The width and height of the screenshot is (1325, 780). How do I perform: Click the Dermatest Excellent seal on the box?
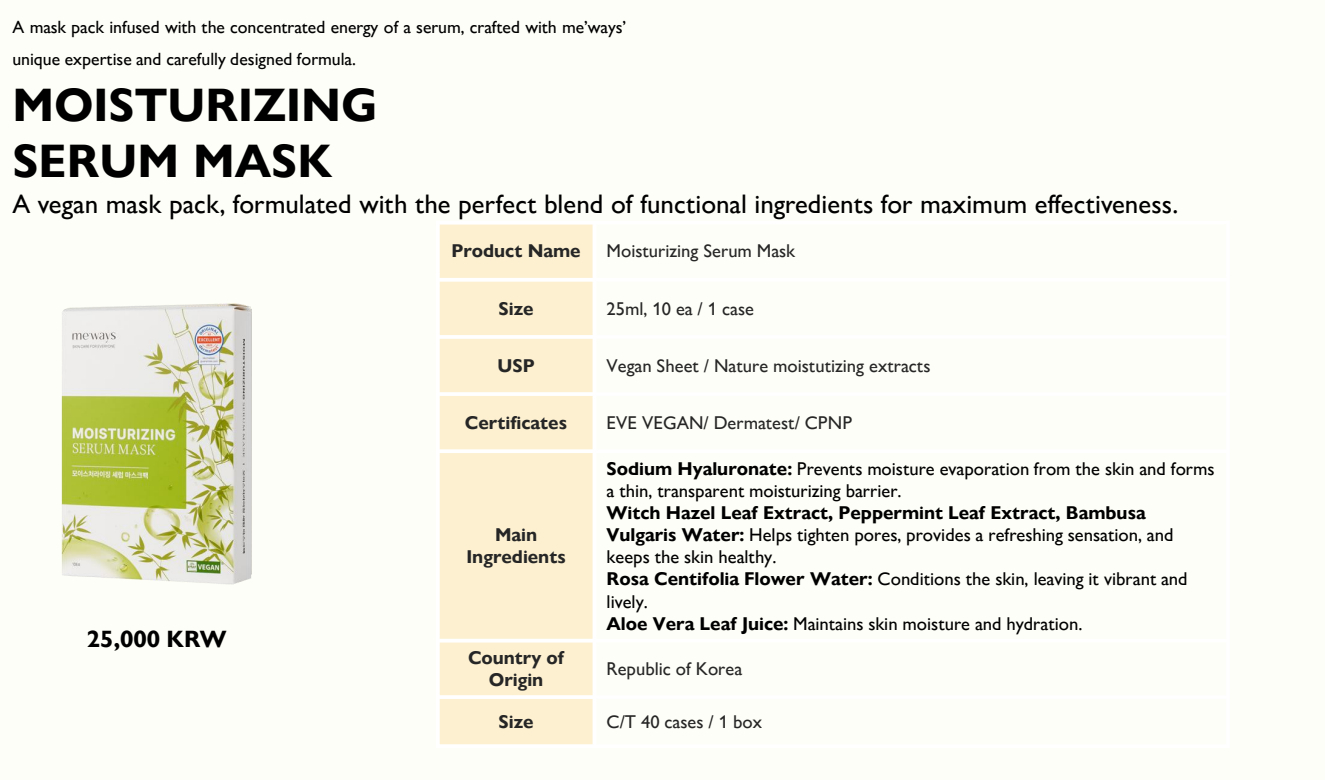tap(209, 342)
